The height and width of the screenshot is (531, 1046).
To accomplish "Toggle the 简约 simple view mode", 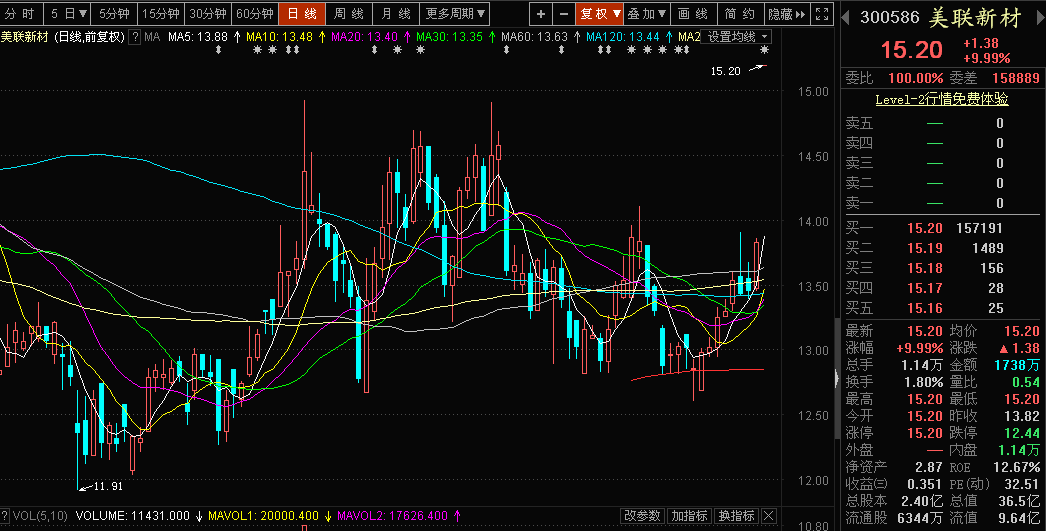I will coord(740,14).
